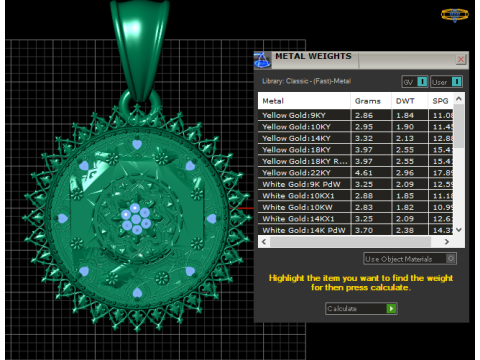Click the SPG column header
Screen dimensions: 480x360
tap(441, 101)
